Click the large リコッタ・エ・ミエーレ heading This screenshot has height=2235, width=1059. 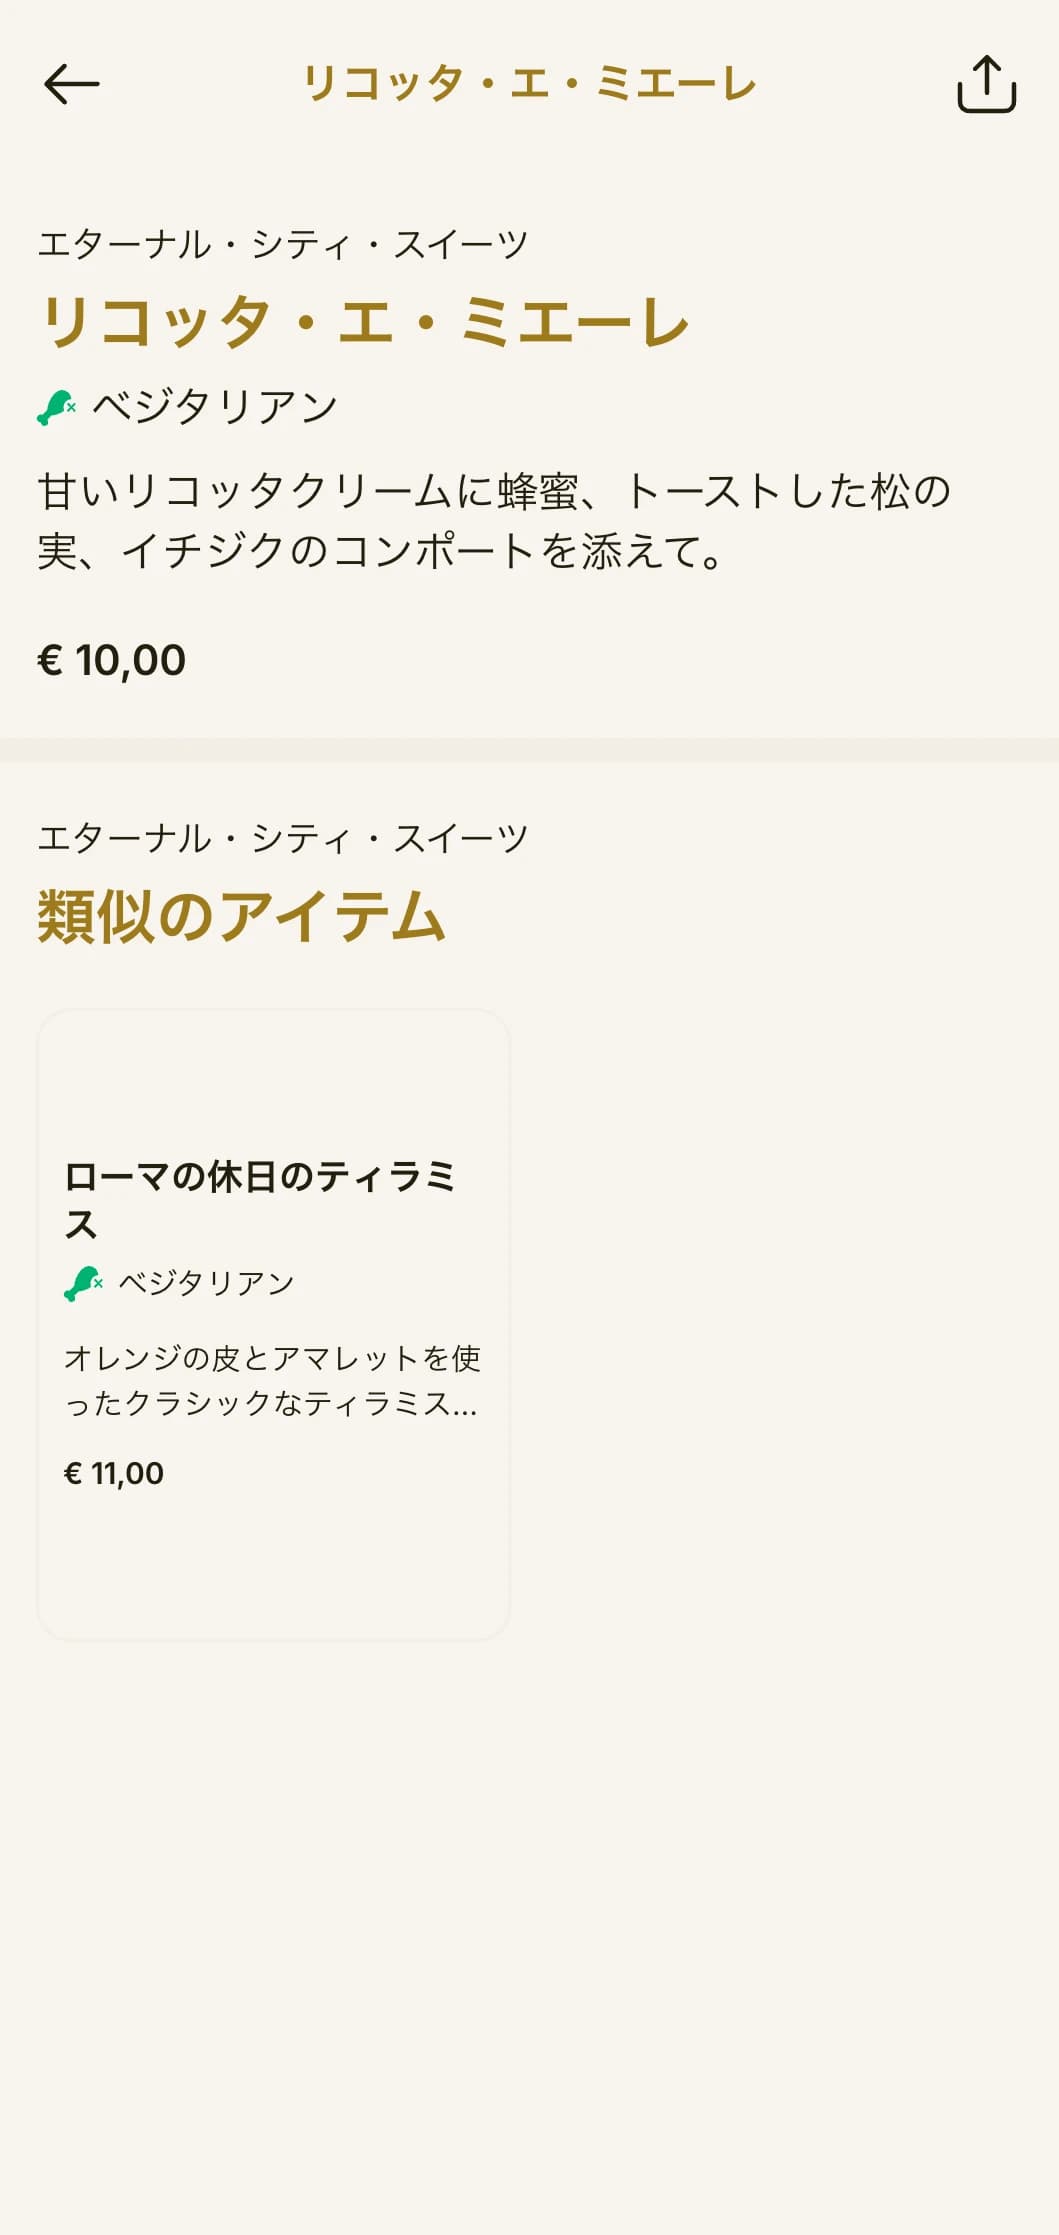[364, 323]
